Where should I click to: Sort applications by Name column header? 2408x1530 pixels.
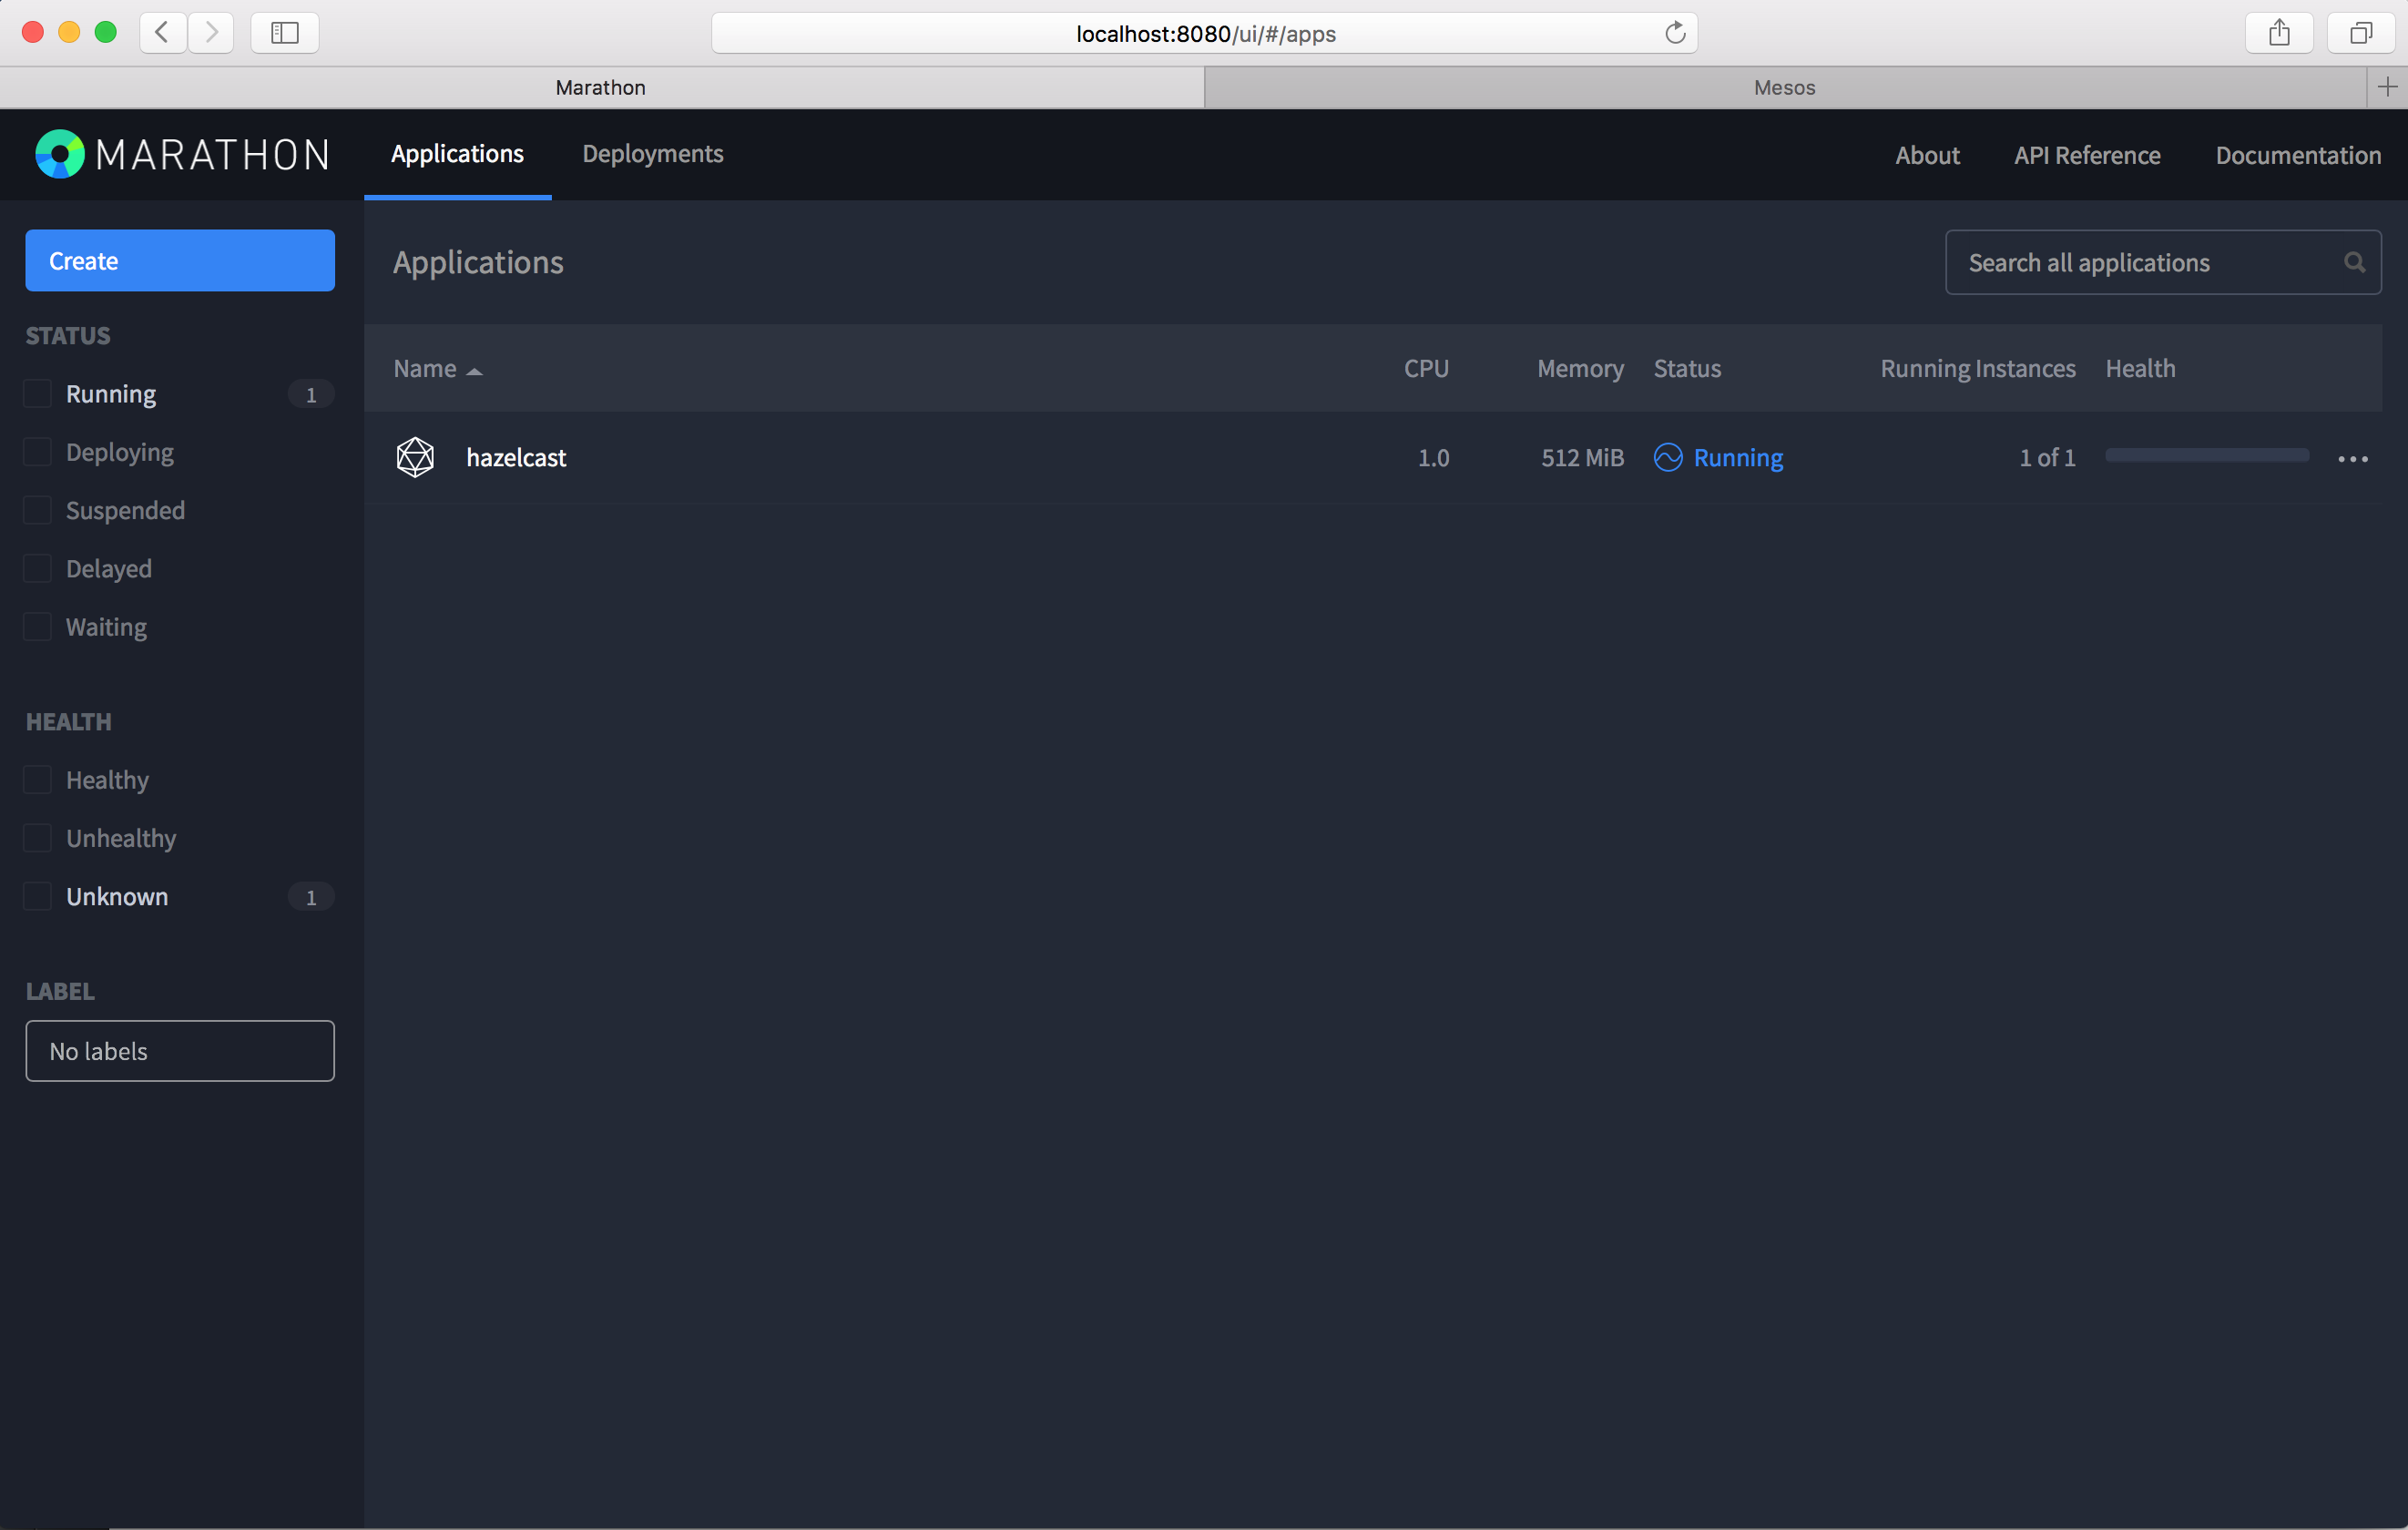(x=425, y=369)
